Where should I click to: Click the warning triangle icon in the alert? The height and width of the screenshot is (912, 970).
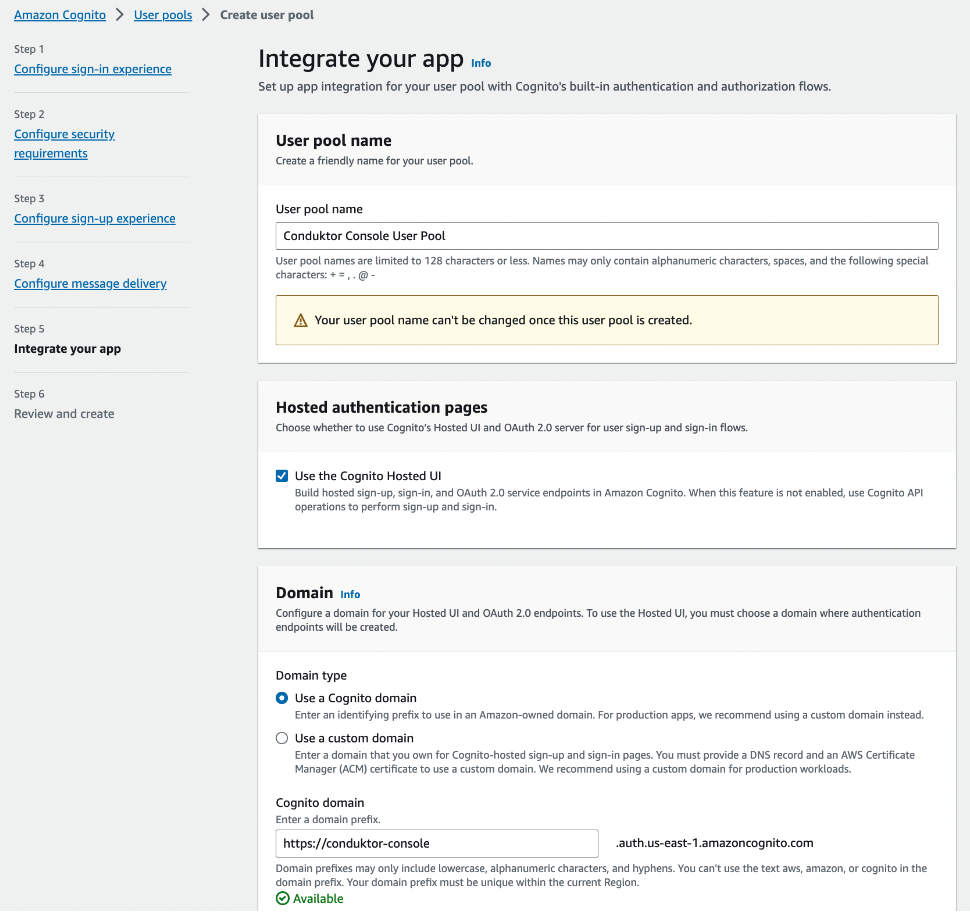[301, 320]
